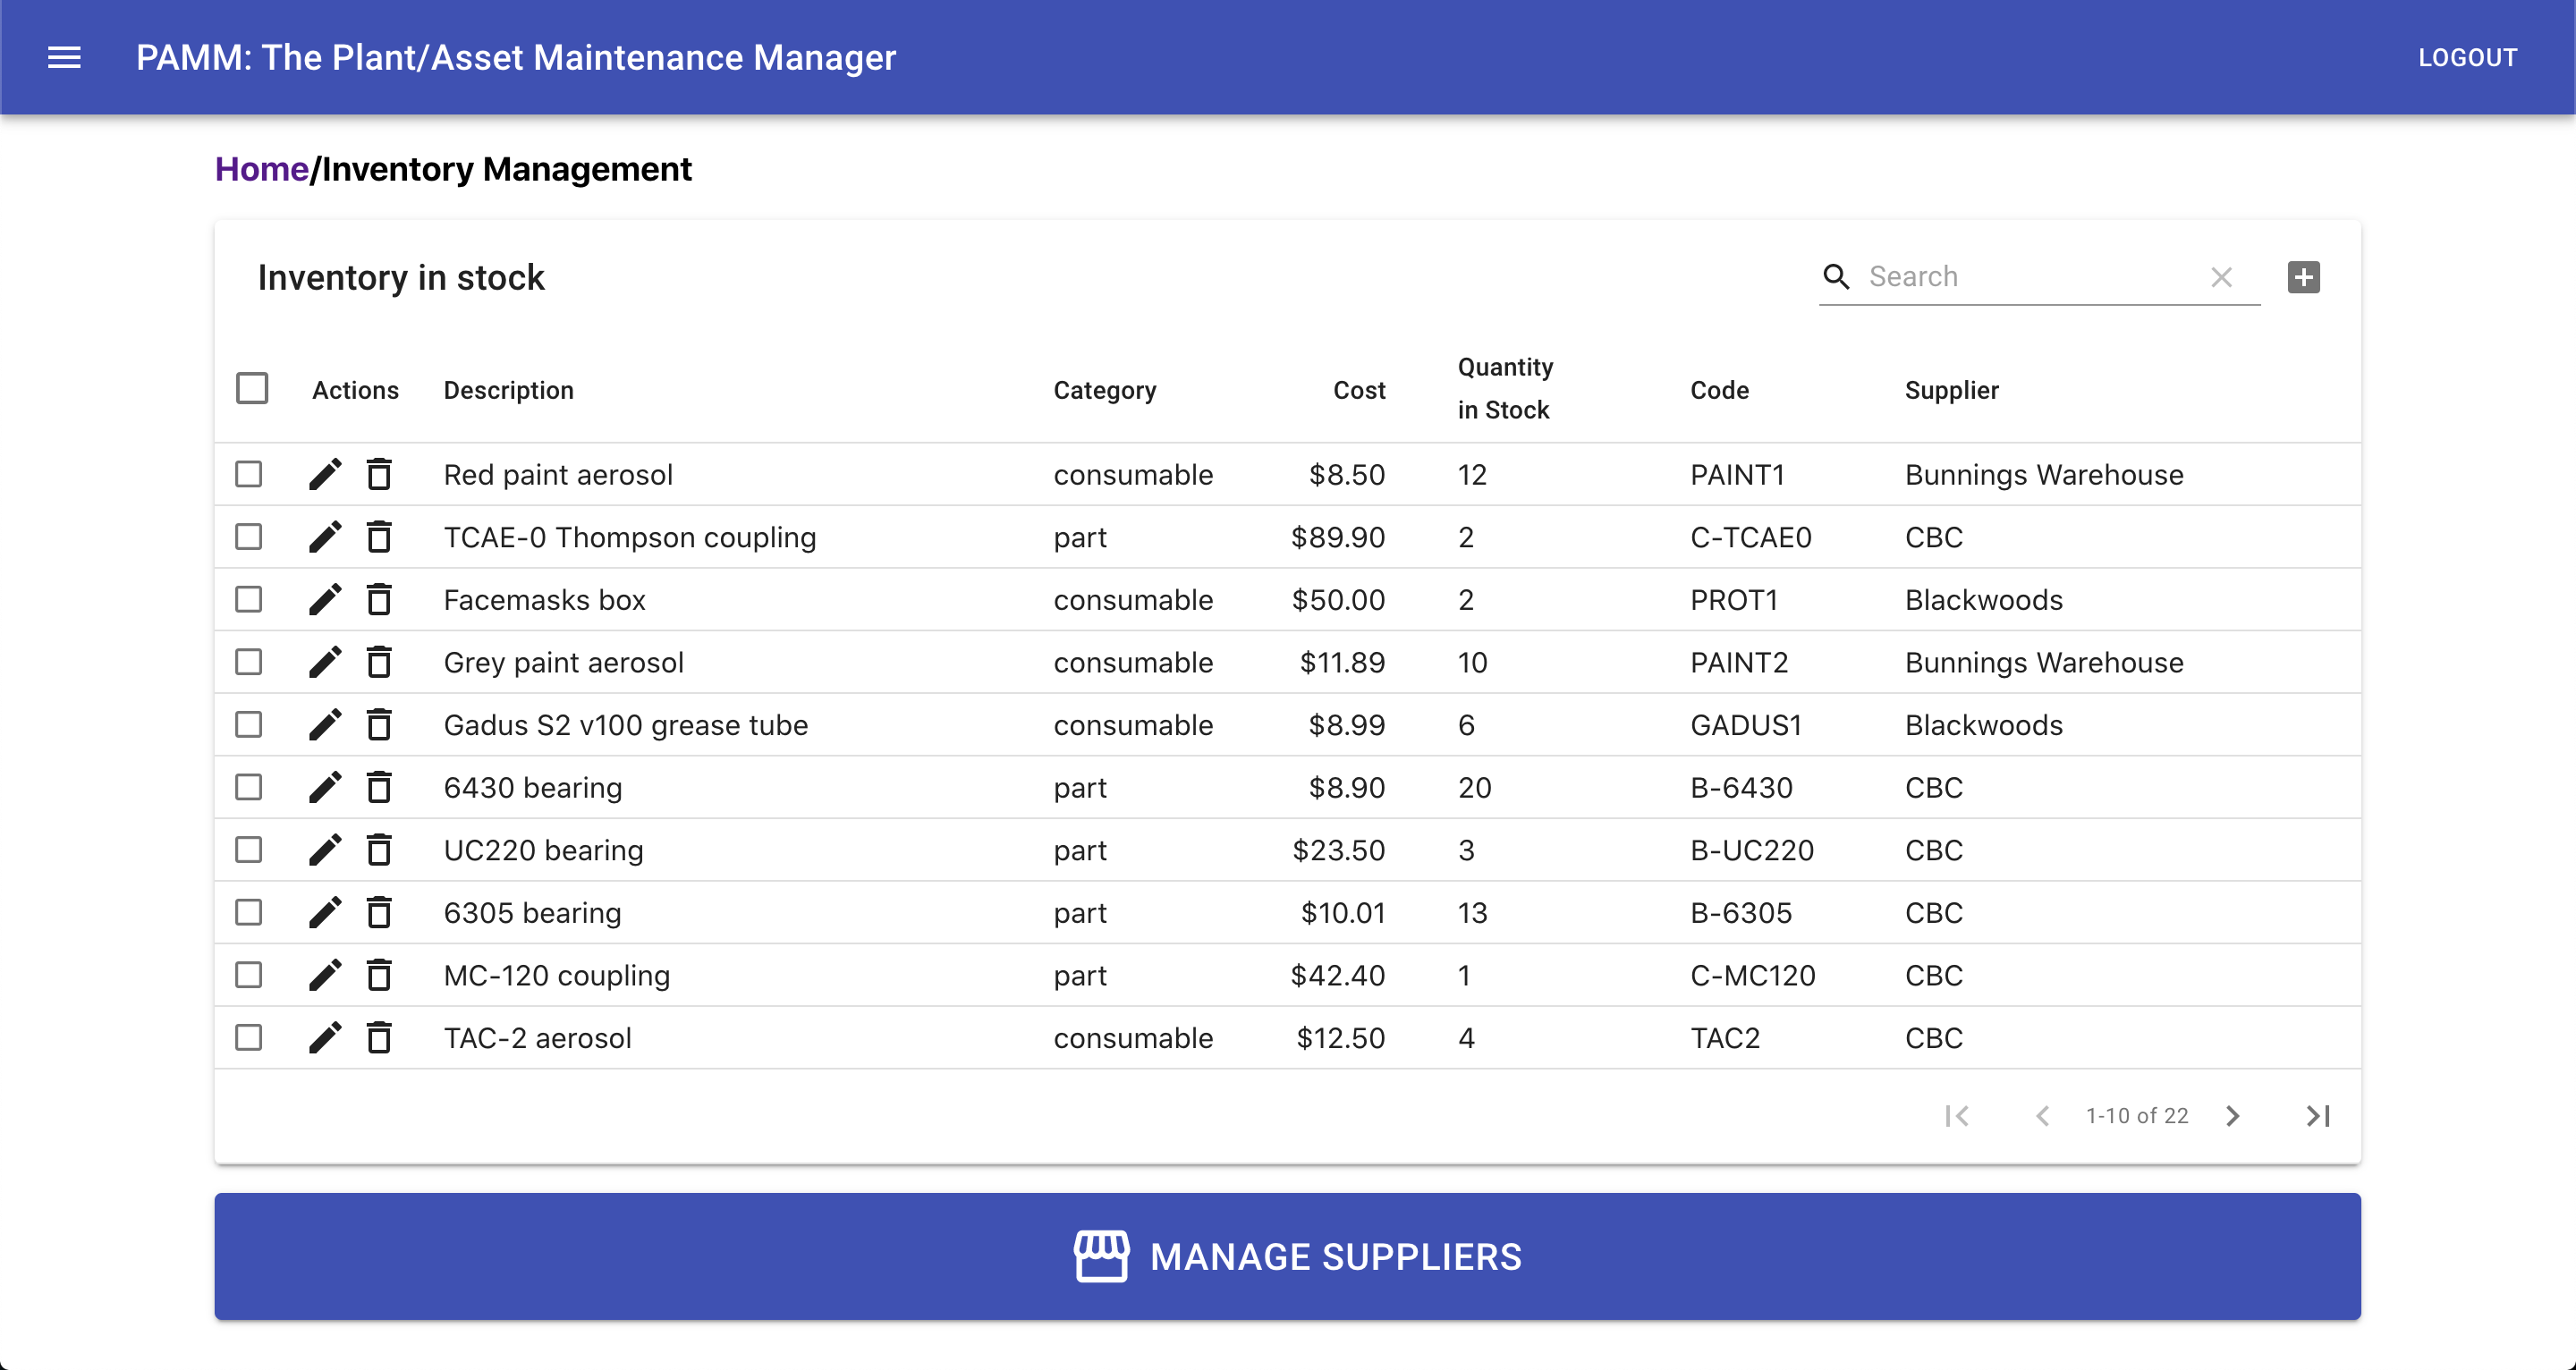The height and width of the screenshot is (1370, 2576).
Task: Click trash icon for TAC-2 aerosol
Action: click(379, 1038)
